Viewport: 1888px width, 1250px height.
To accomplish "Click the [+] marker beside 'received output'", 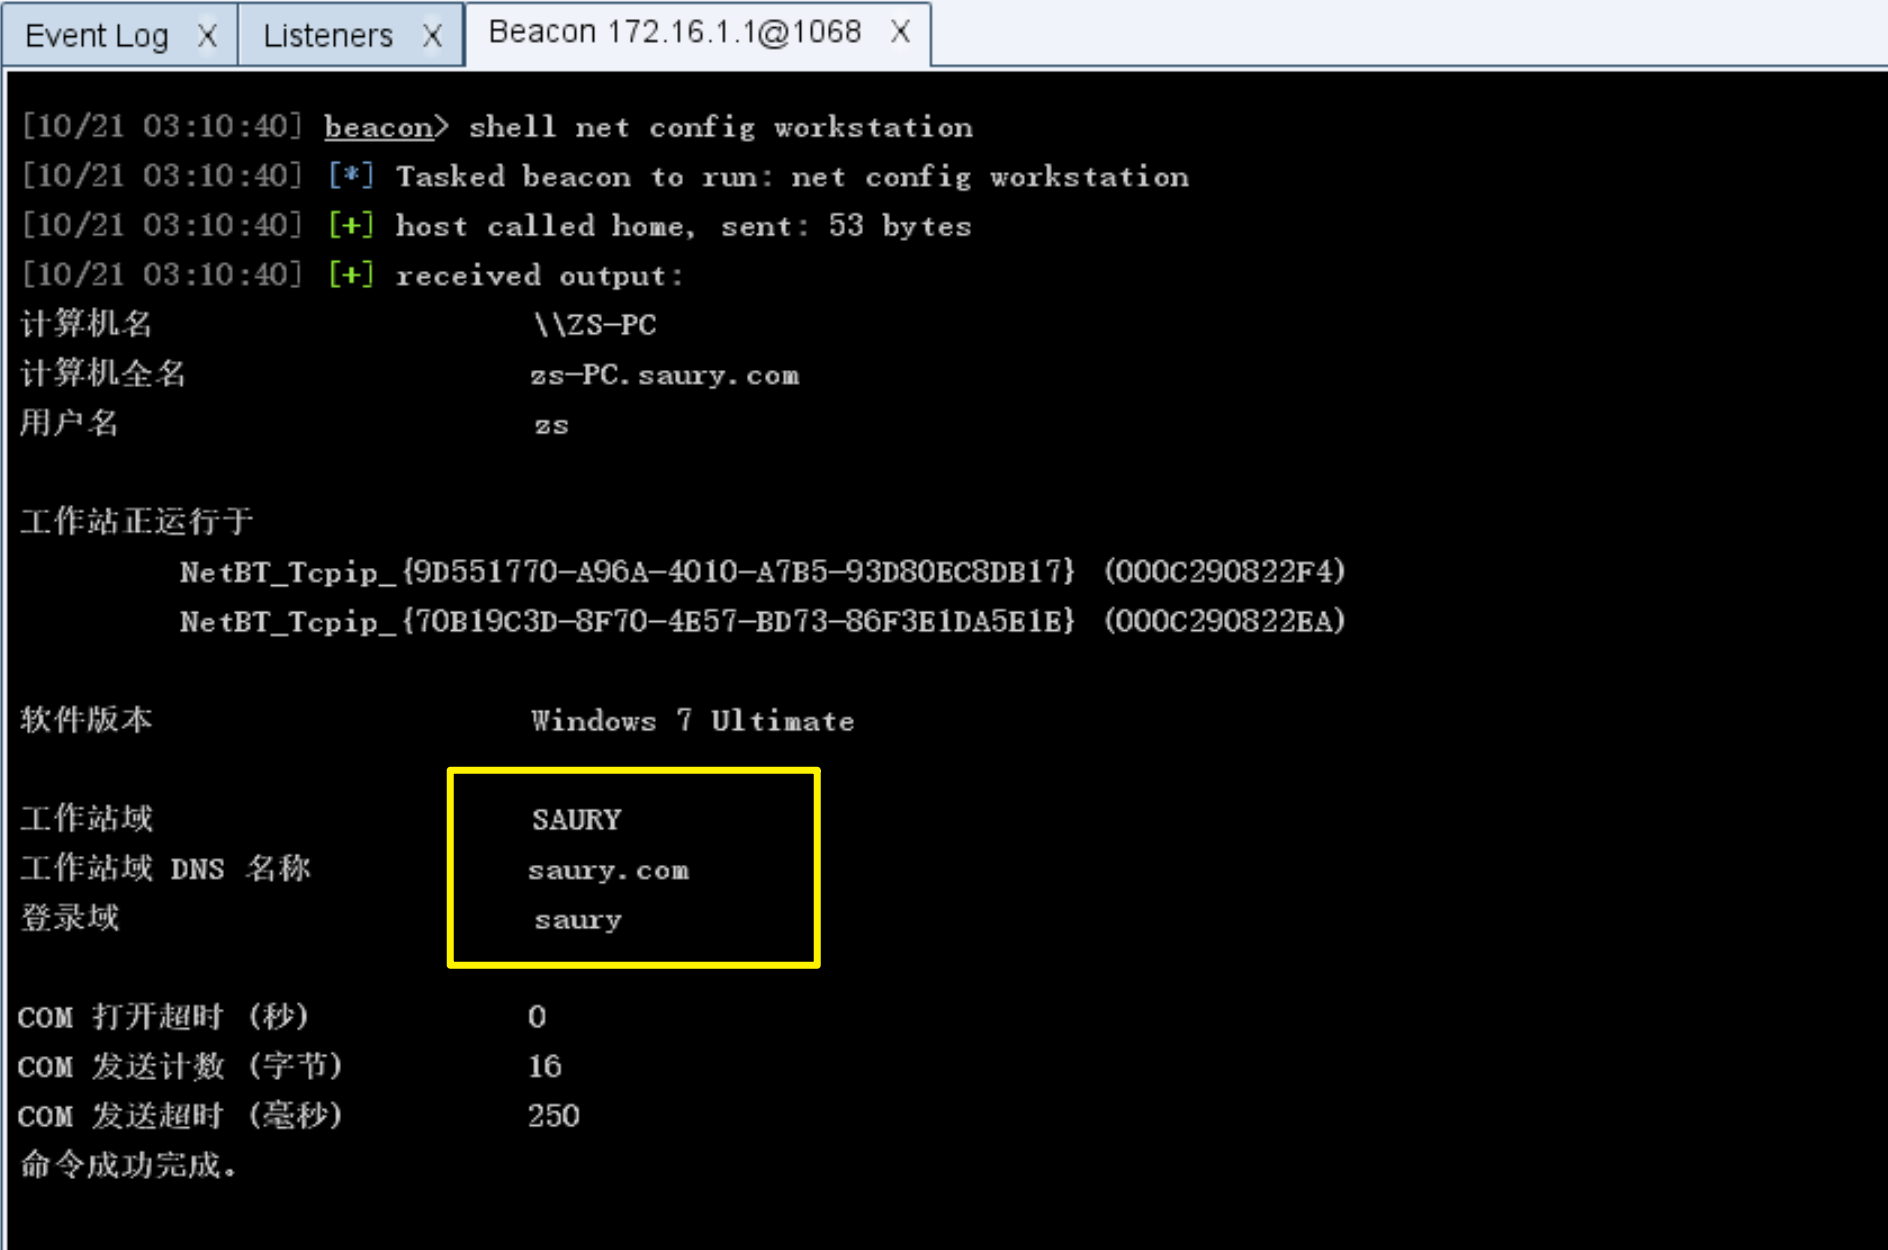I will coord(352,275).
